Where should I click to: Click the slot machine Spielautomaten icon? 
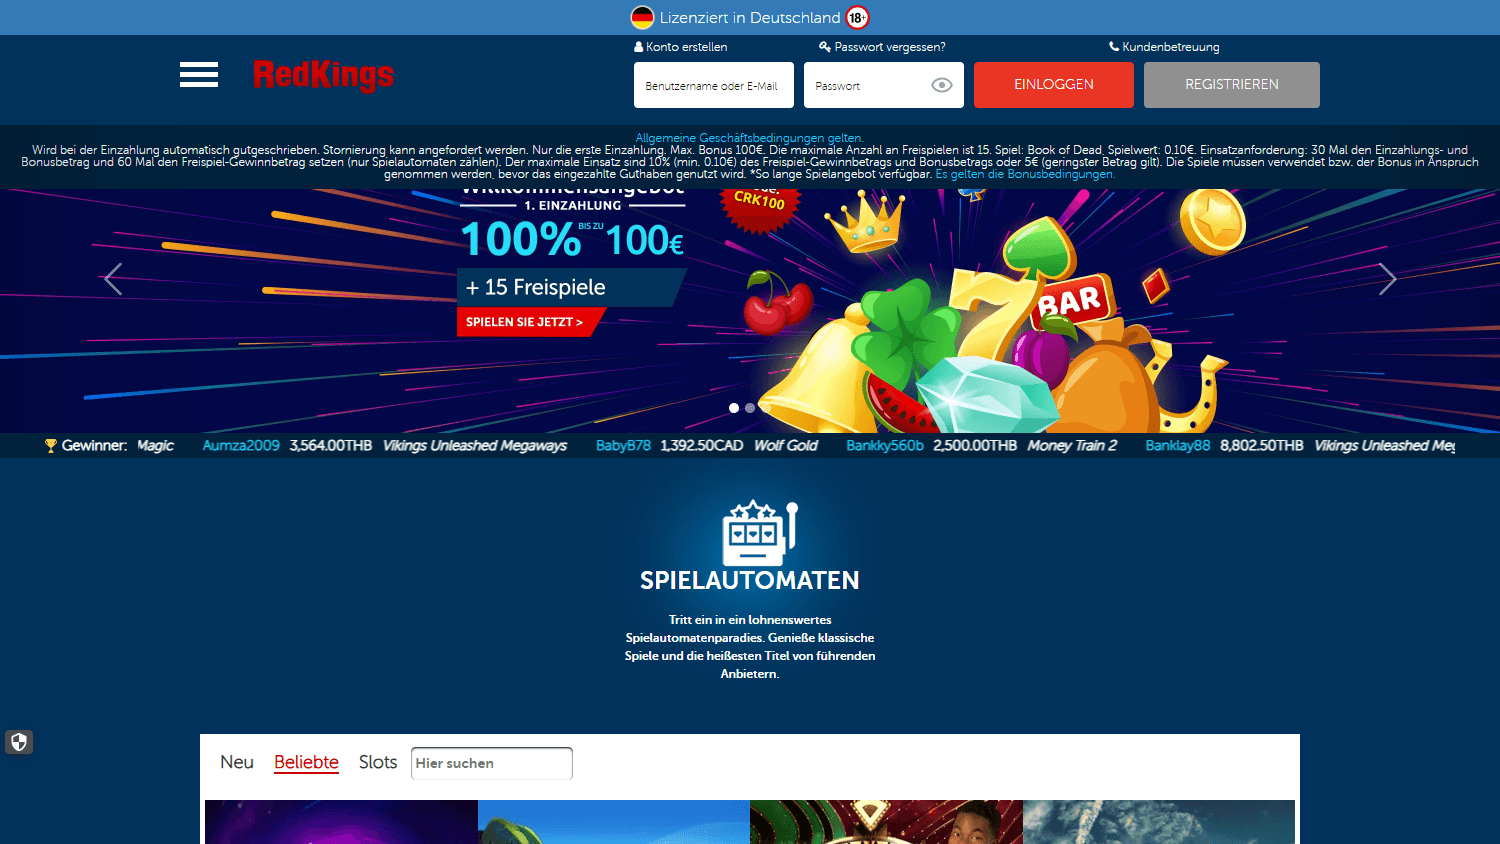tap(760, 532)
